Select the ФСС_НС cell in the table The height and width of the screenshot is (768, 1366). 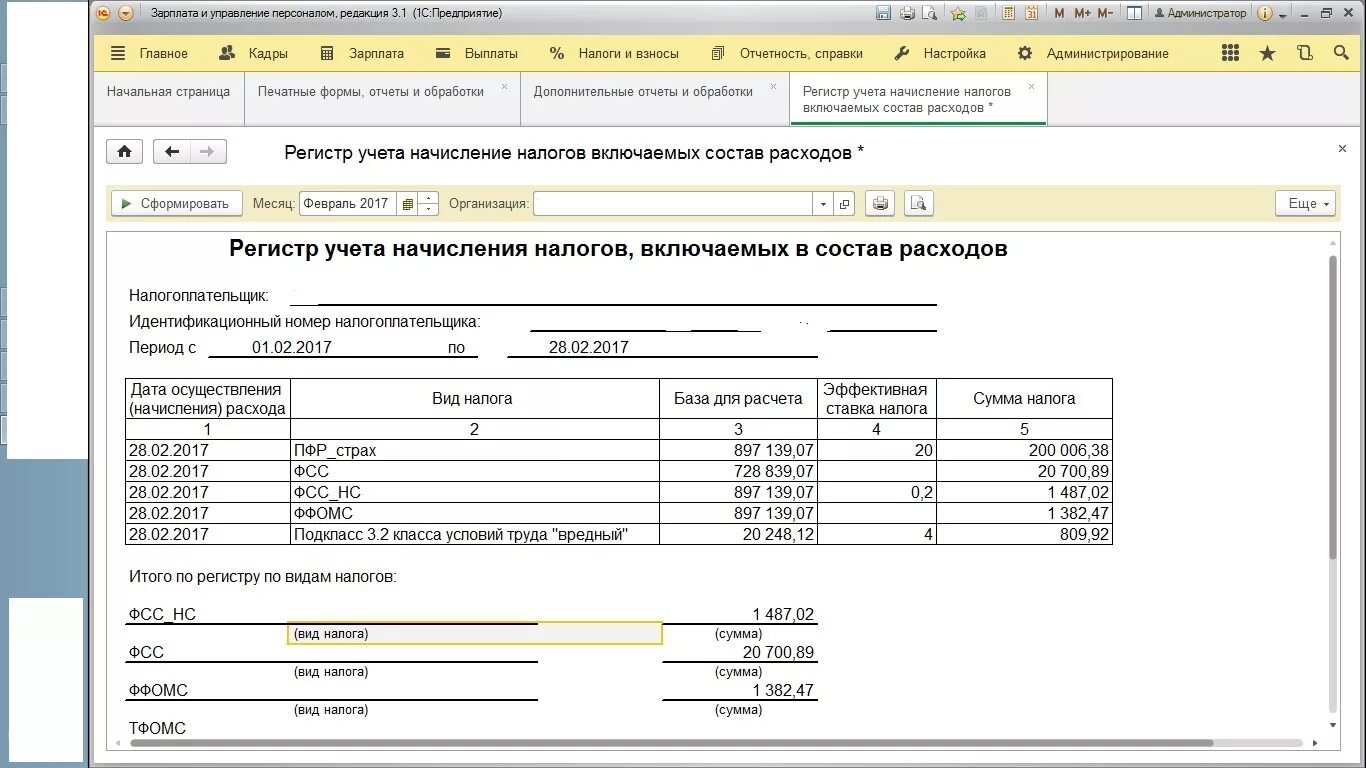(x=474, y=492)
